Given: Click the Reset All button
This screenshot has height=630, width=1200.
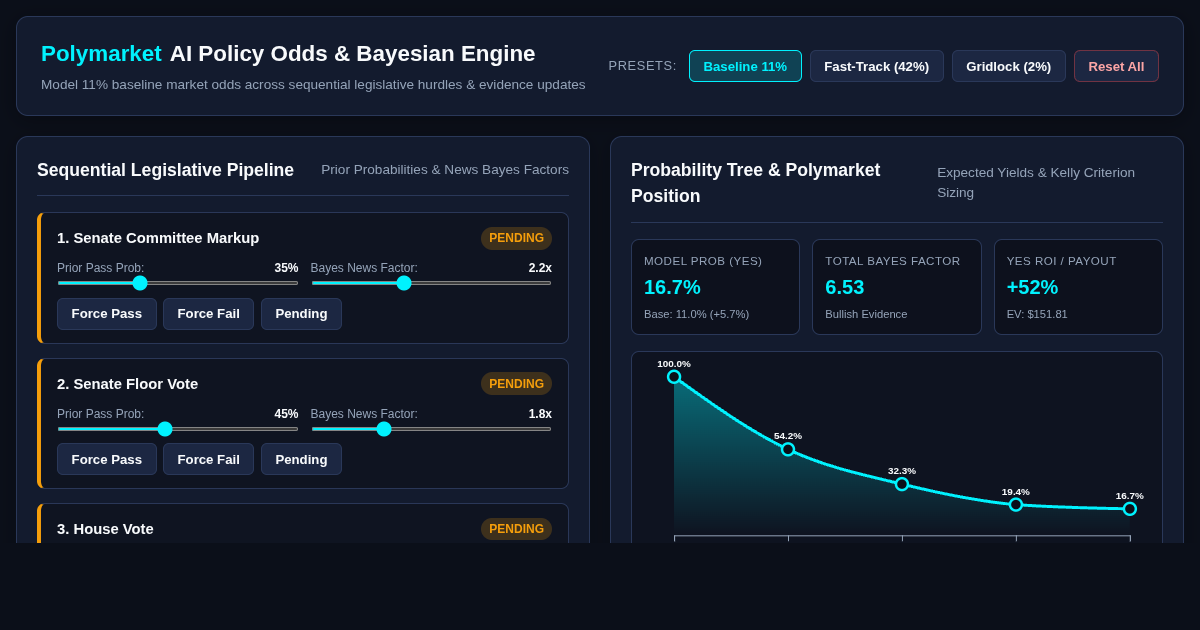Looking at the screenshot, I should coord(1116,66).
